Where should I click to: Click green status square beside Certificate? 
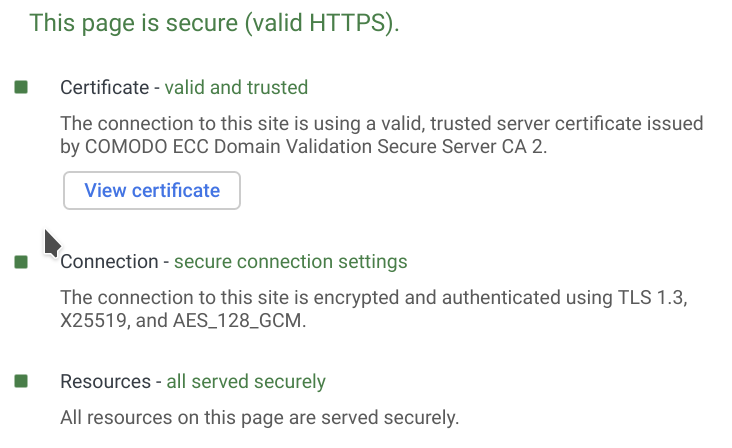click(x=21, y=87)
